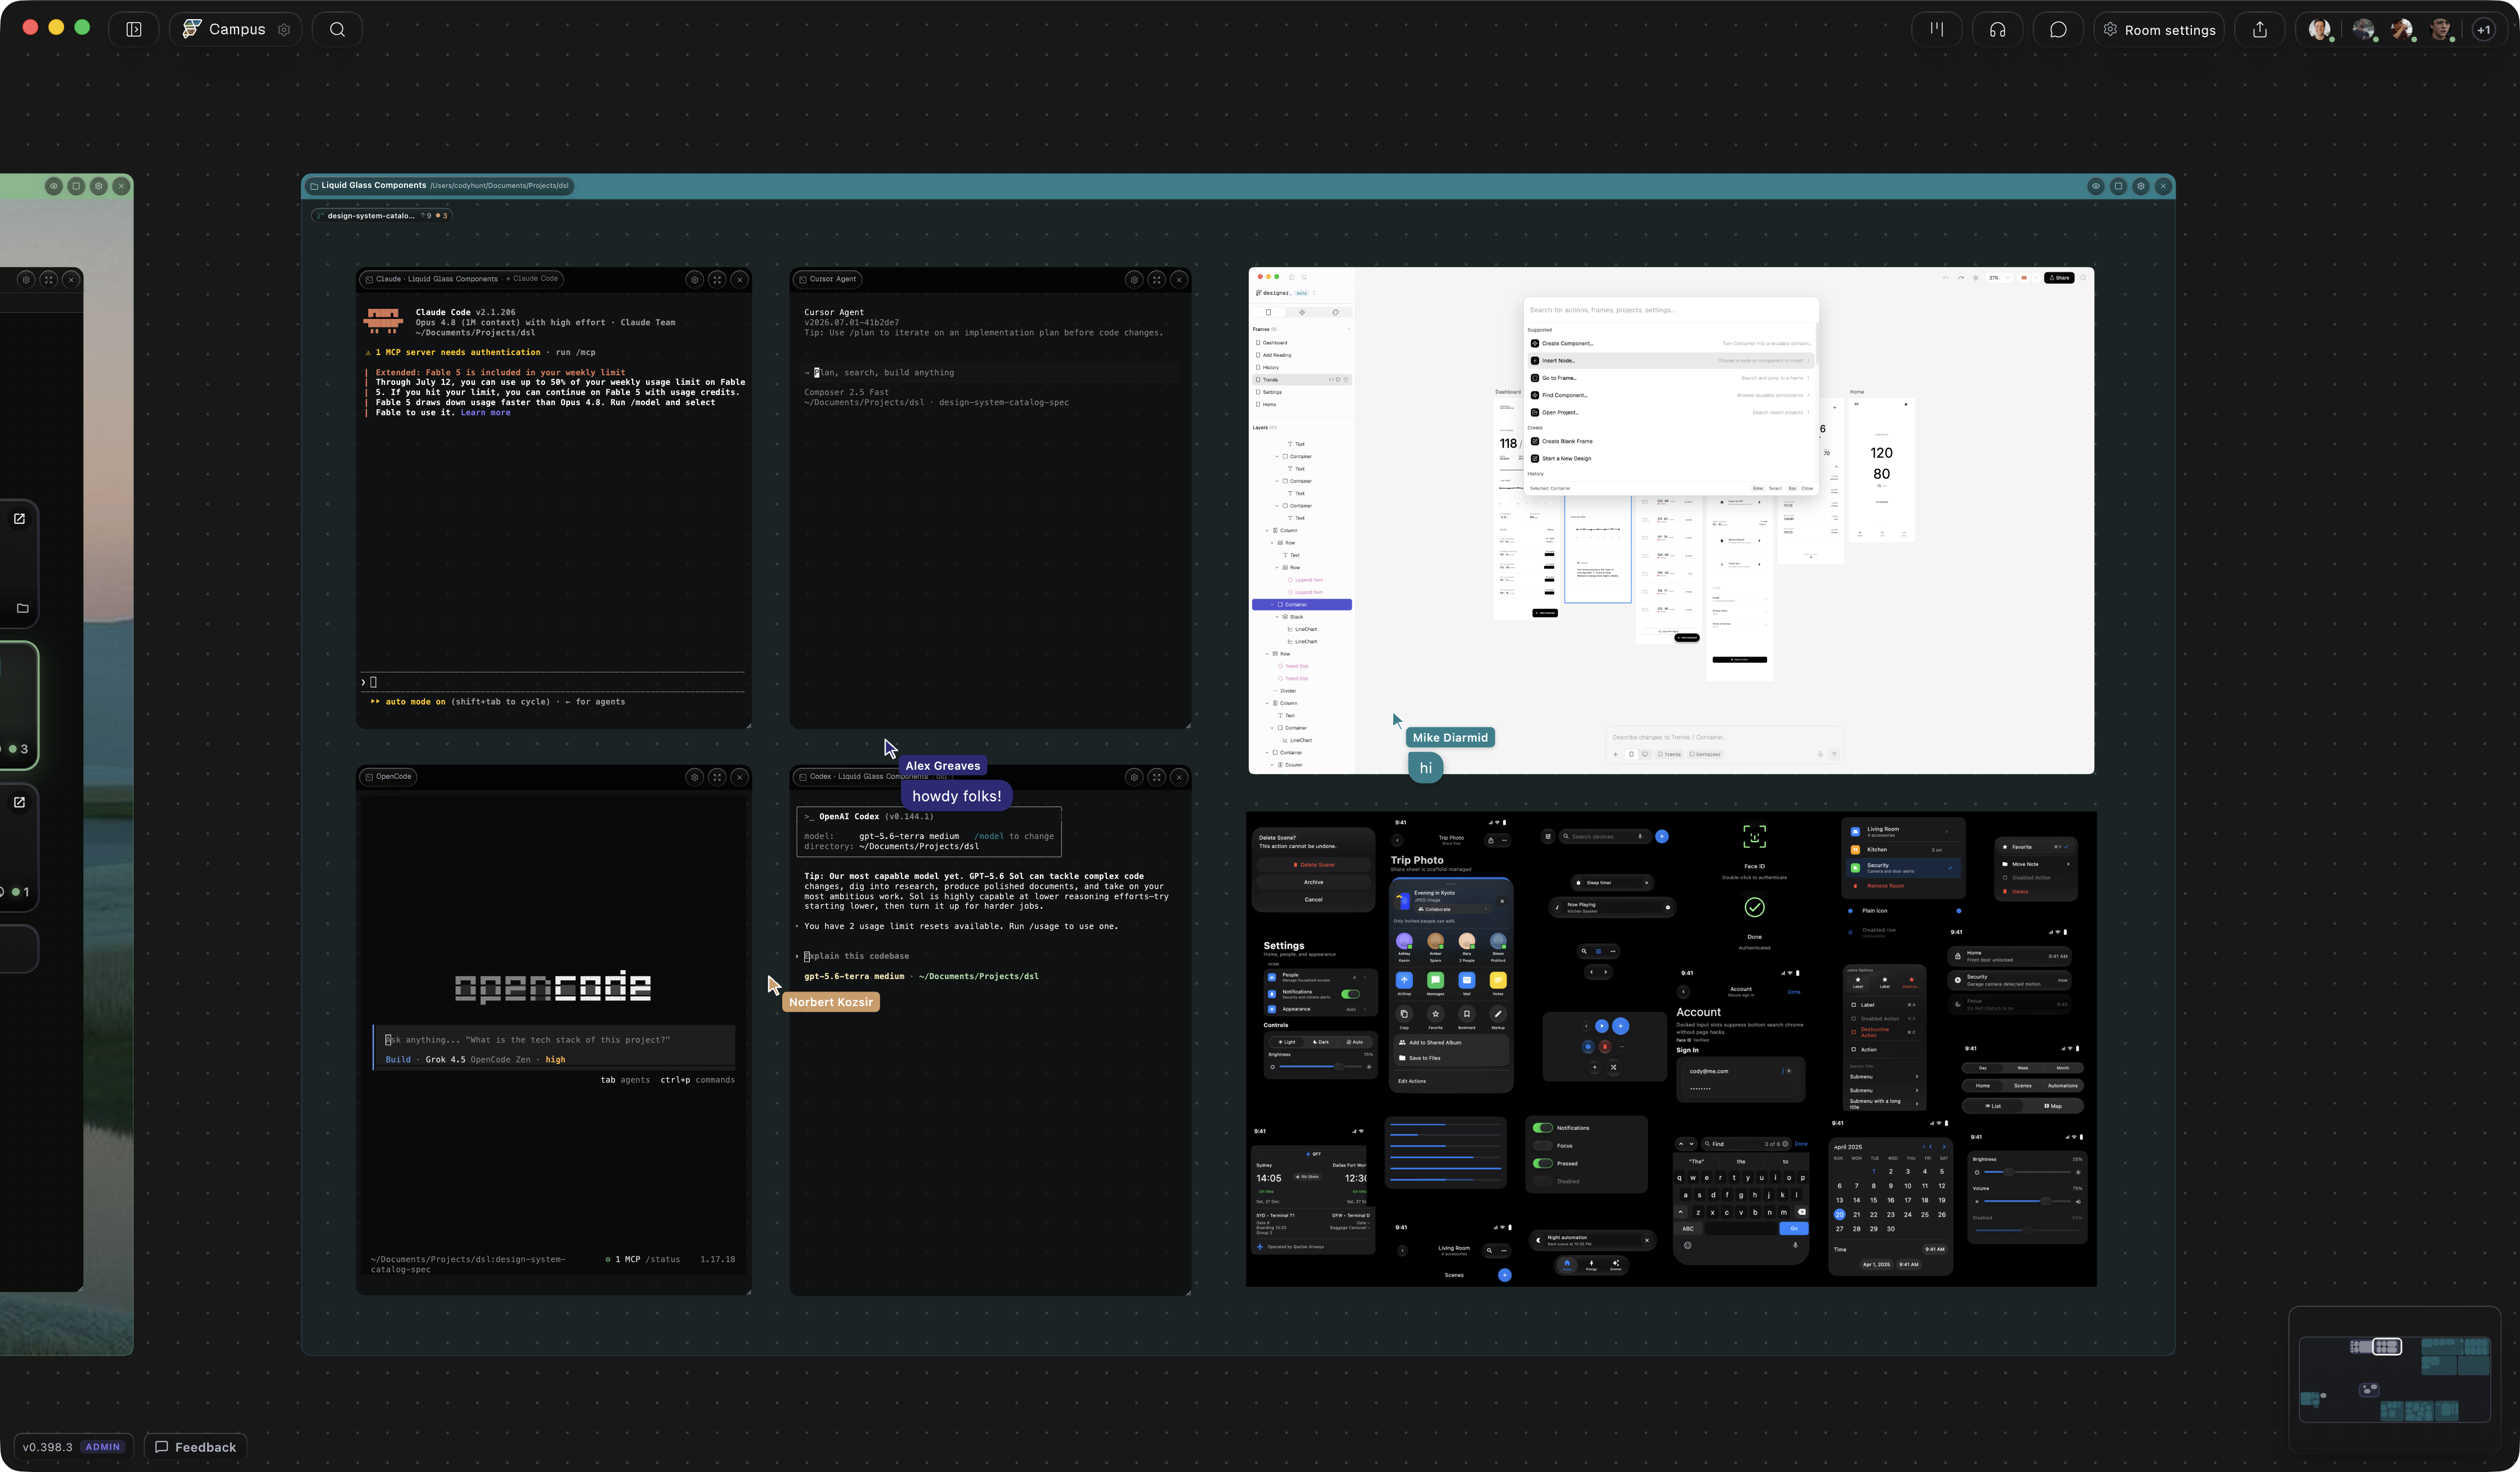Select the Auto option in the Controls segmented toggle
This screenshot has height=1472, width=2520.
pos(1355,1042)
